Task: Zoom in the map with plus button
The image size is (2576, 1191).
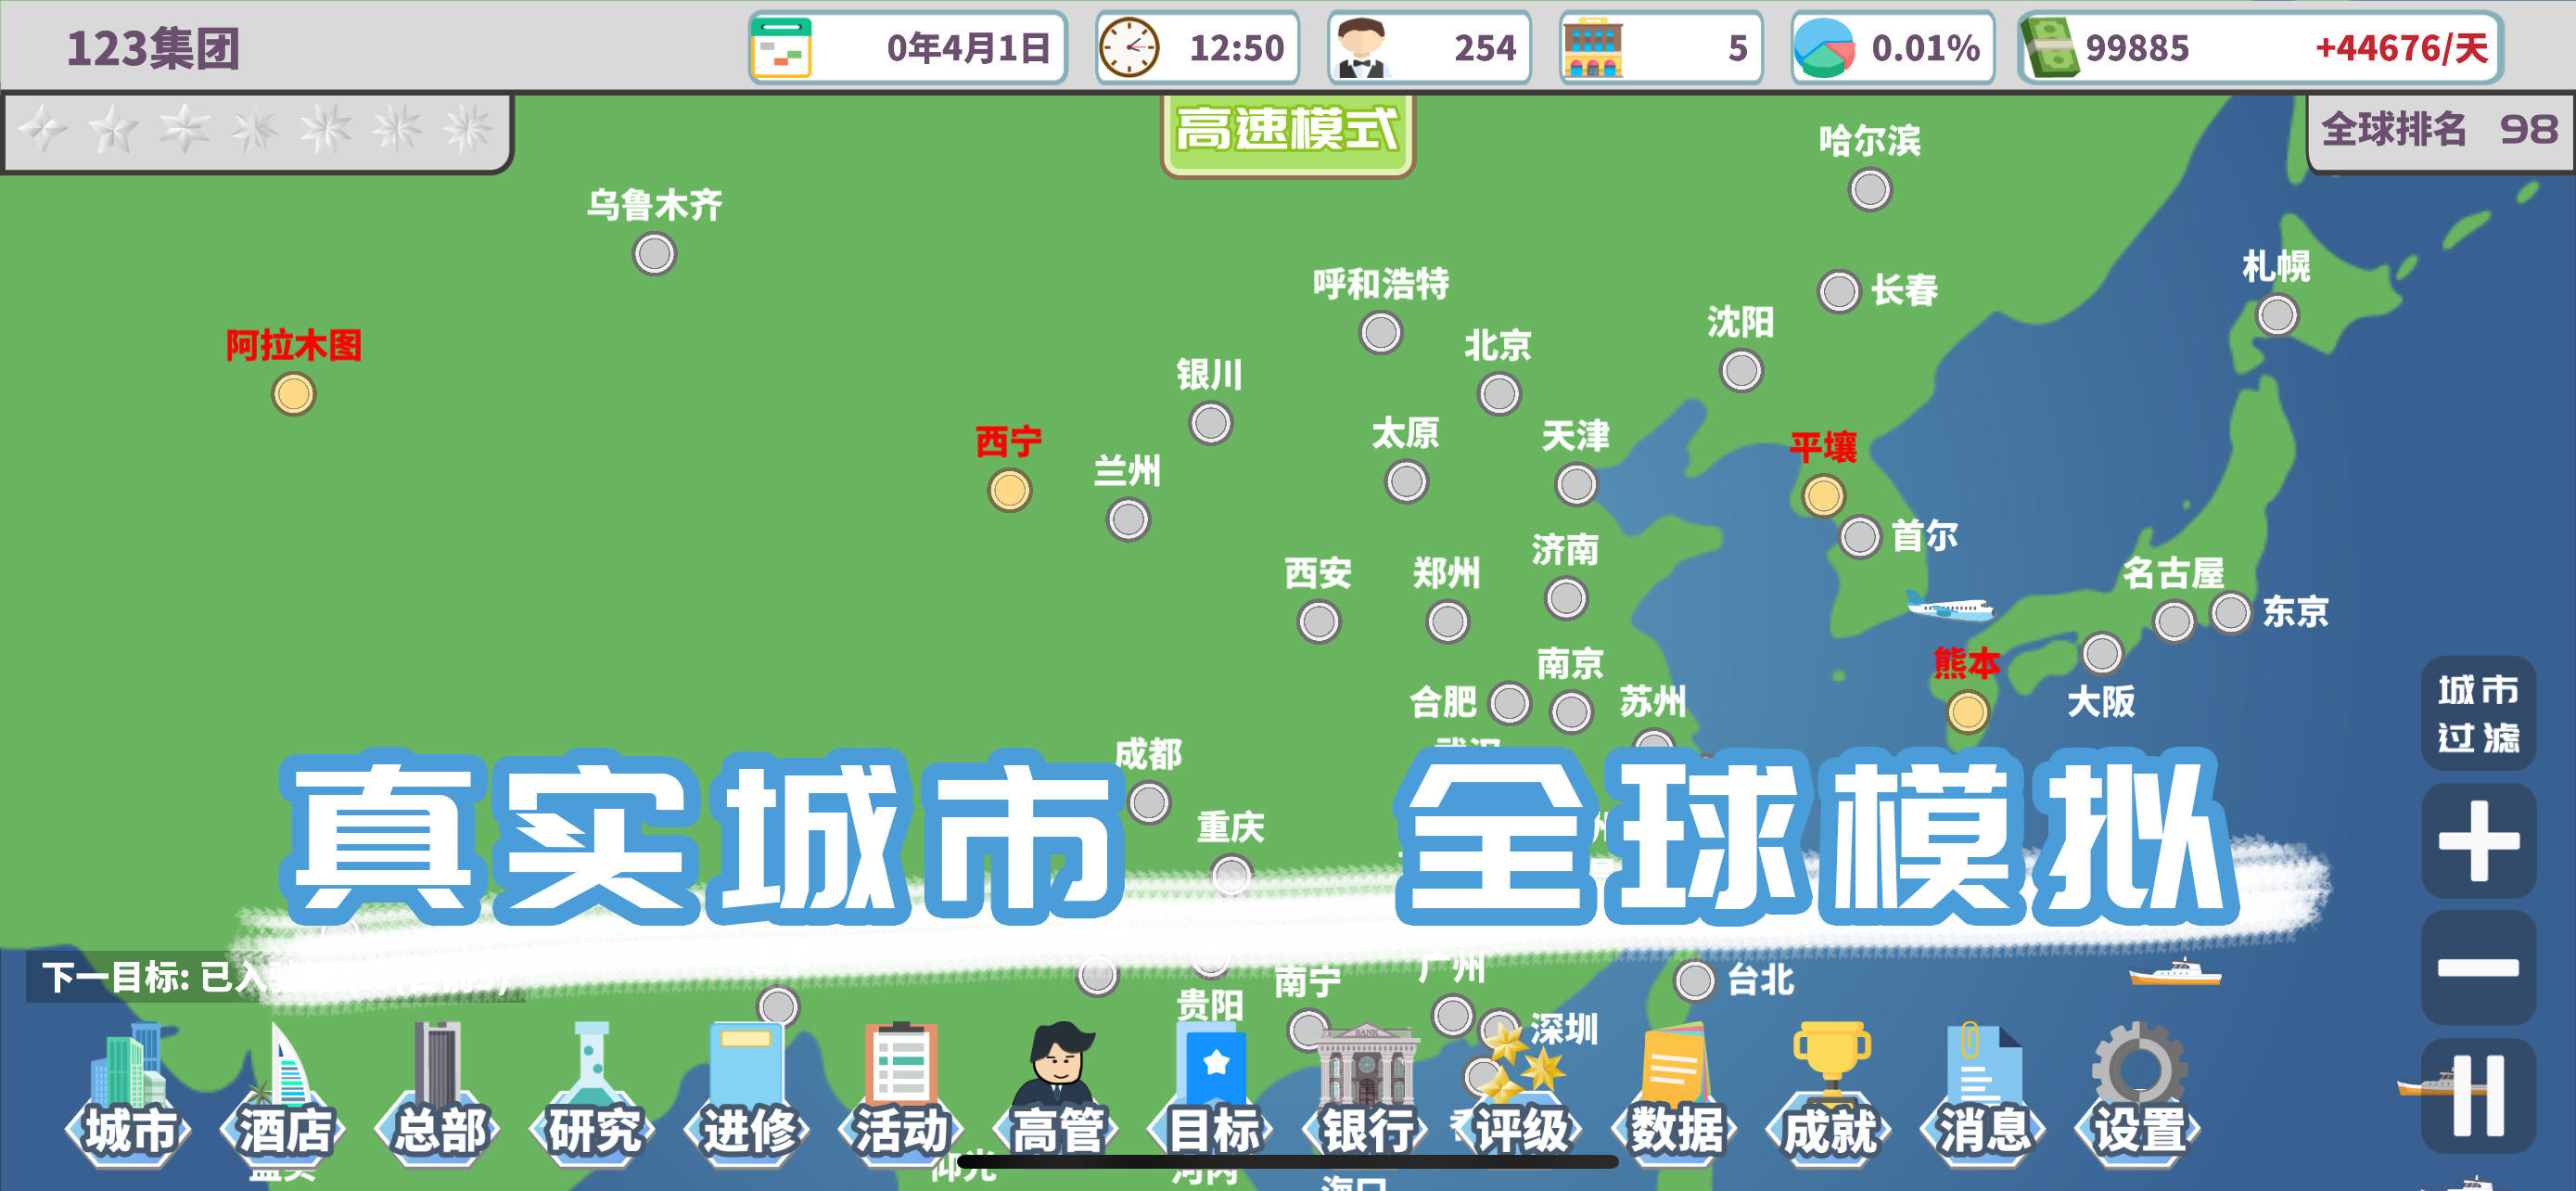Action: [x=2478, y=841]
